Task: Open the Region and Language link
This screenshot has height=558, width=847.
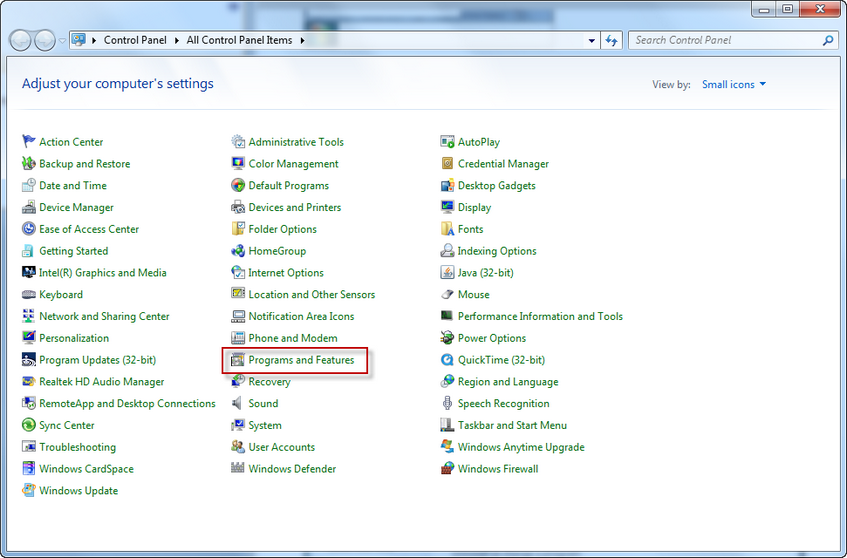Action: (508, 381)
